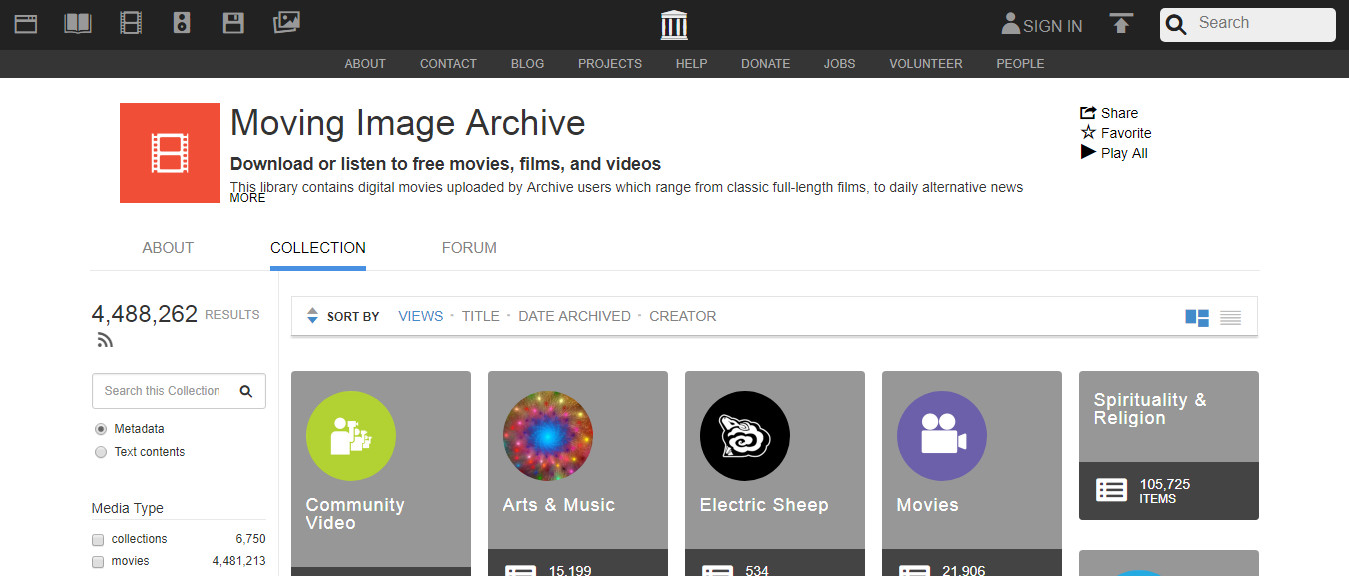
Task: Open the Texts book icon
Action: point(78,23)
